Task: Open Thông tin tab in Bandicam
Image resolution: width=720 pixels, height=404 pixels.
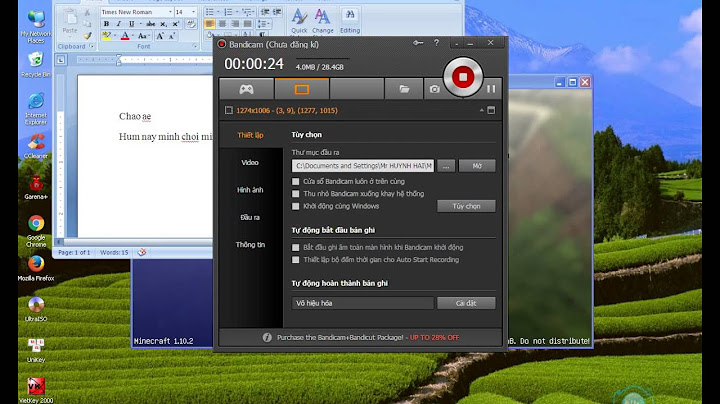Action: (x=250, y=245)
